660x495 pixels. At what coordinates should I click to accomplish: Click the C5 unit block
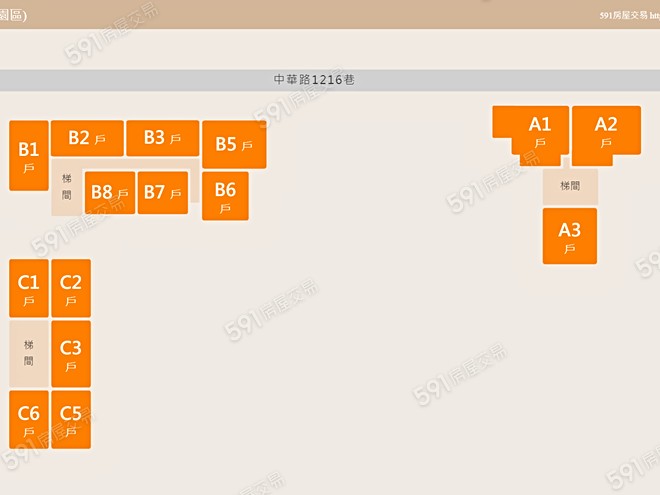click(71, 418)
